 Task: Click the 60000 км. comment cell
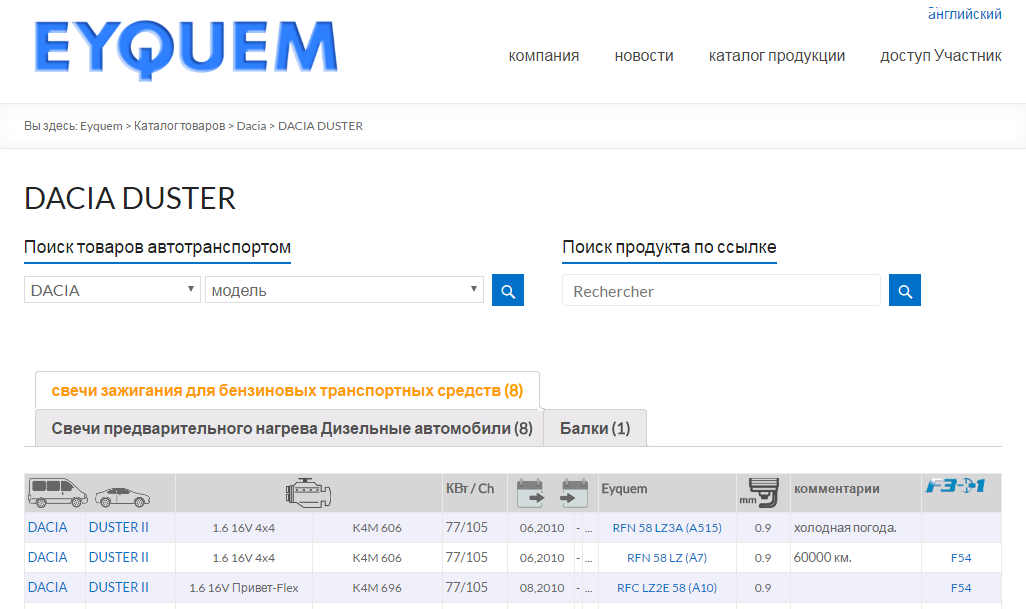click(x=822, y=558)
